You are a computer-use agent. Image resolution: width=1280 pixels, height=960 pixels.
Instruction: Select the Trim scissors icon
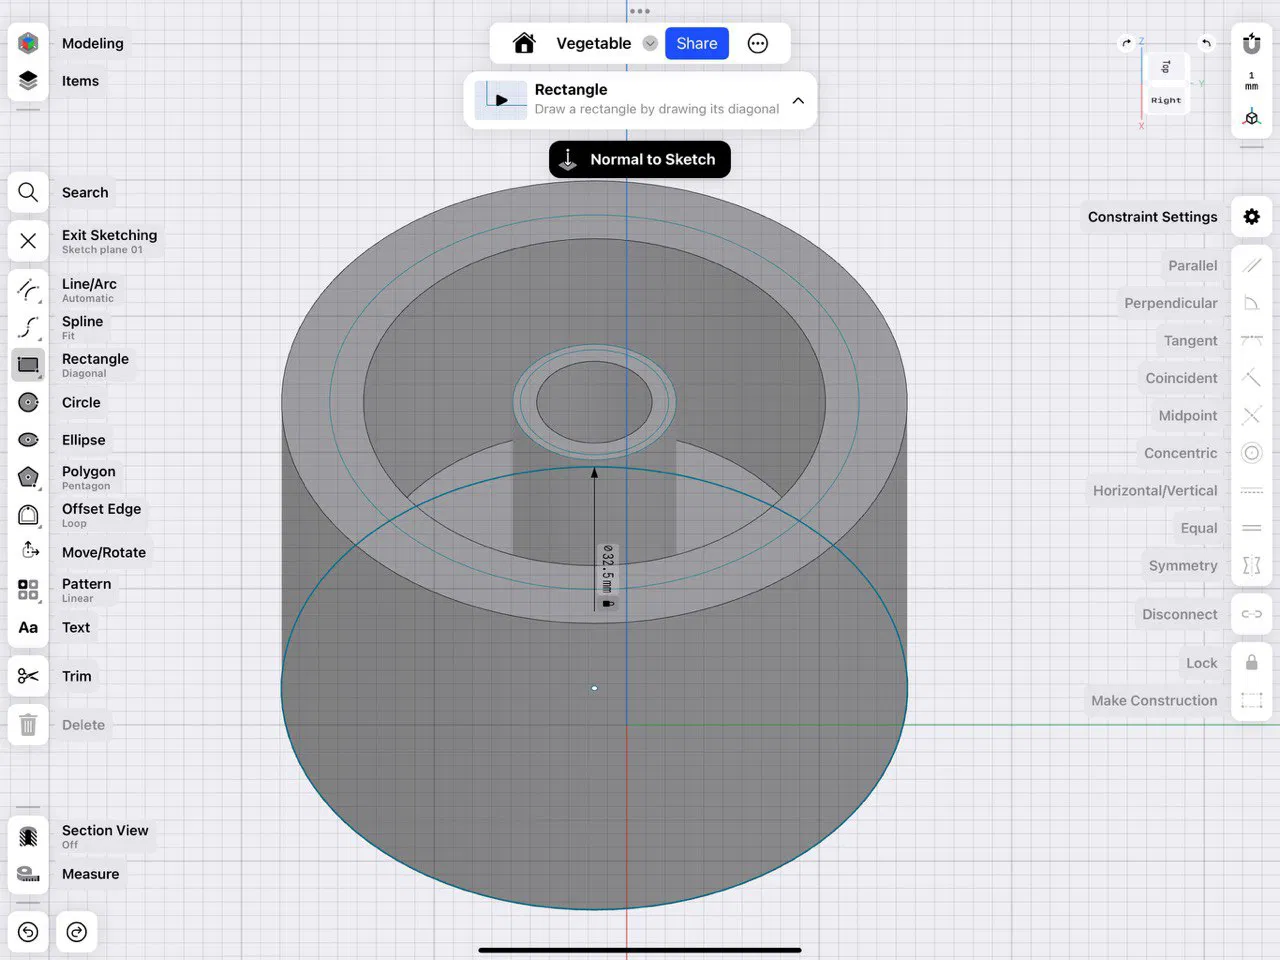(x=28, y=676)
